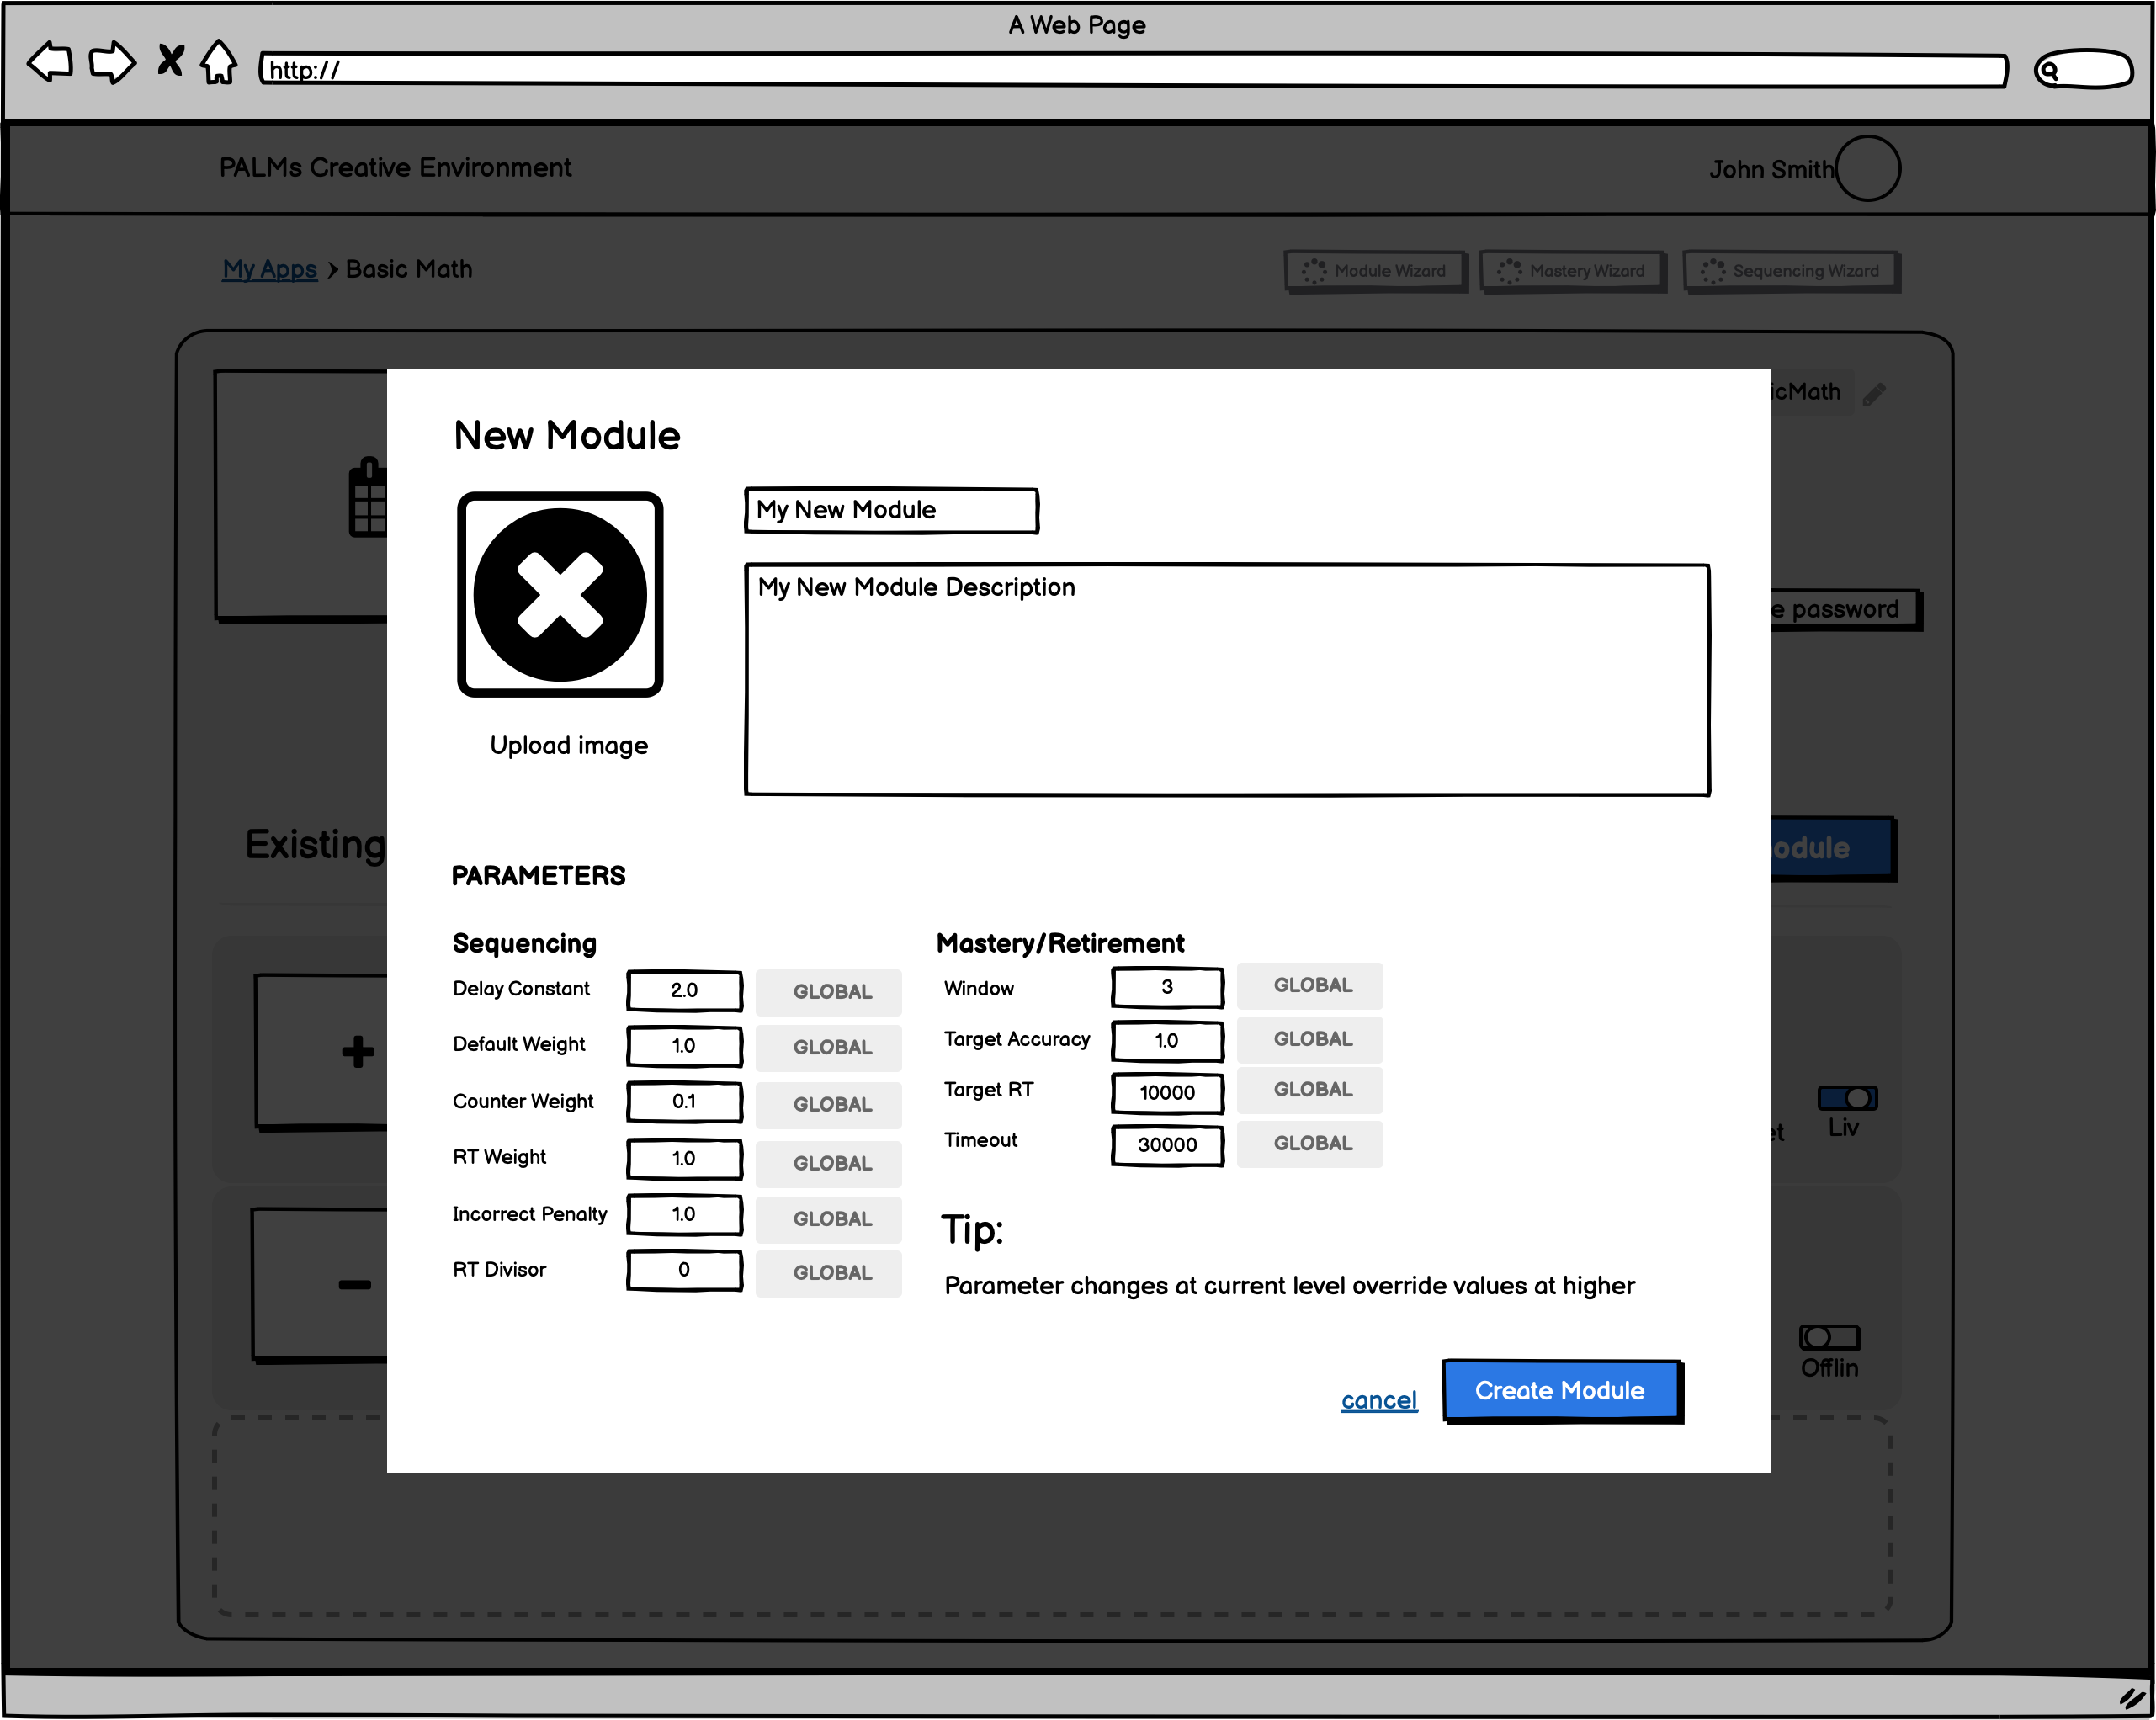Click the browser search box magnifier
2156x1720 pixels.
coord(2050,70)
